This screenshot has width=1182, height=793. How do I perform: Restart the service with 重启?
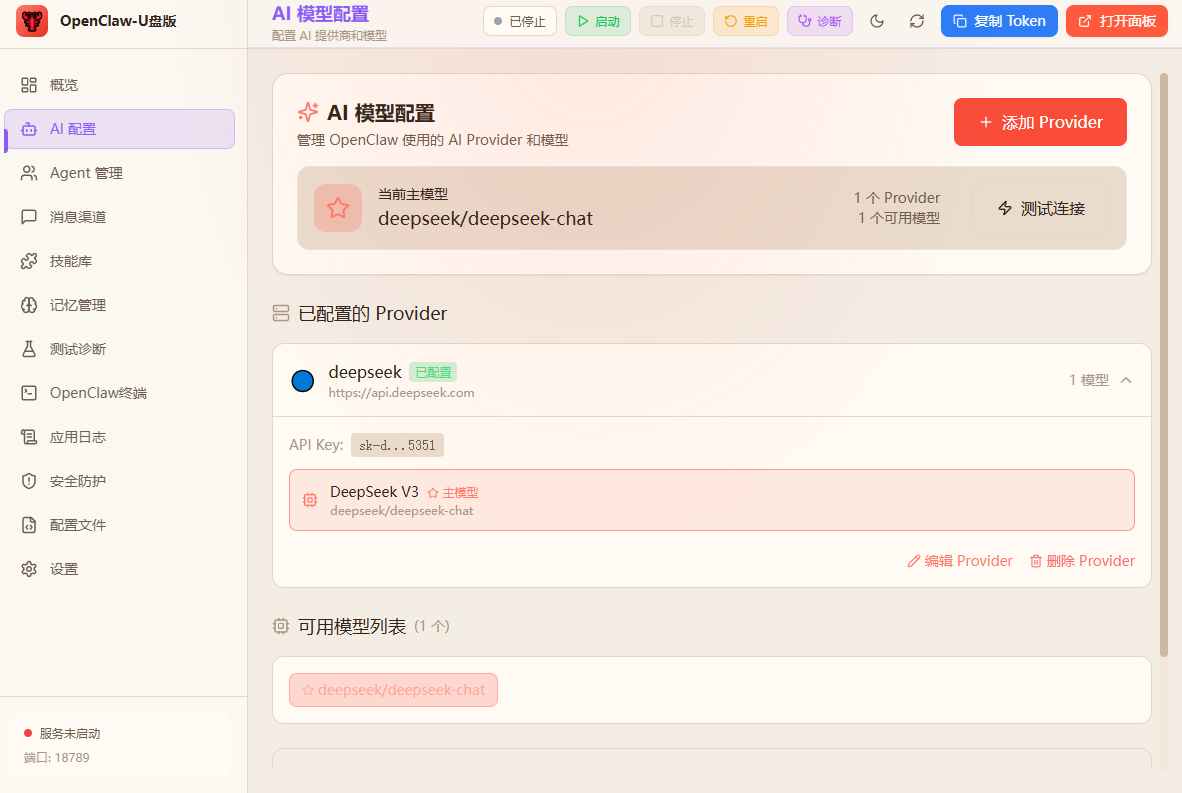746,21
